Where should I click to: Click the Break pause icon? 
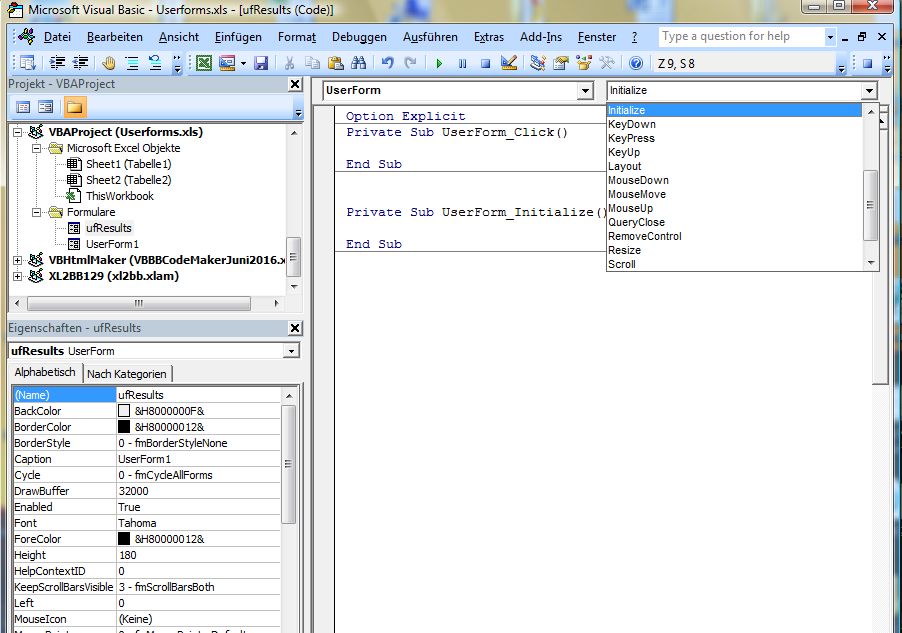tap(463, 63)
